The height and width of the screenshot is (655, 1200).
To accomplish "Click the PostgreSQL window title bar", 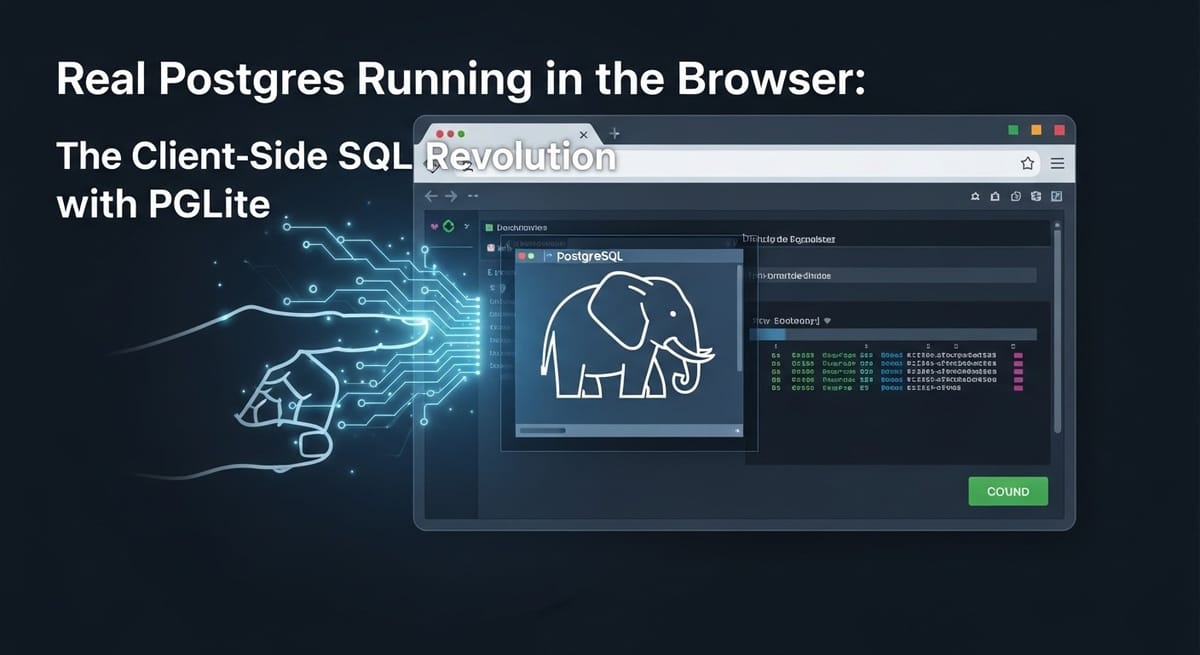I will [630, 256].
